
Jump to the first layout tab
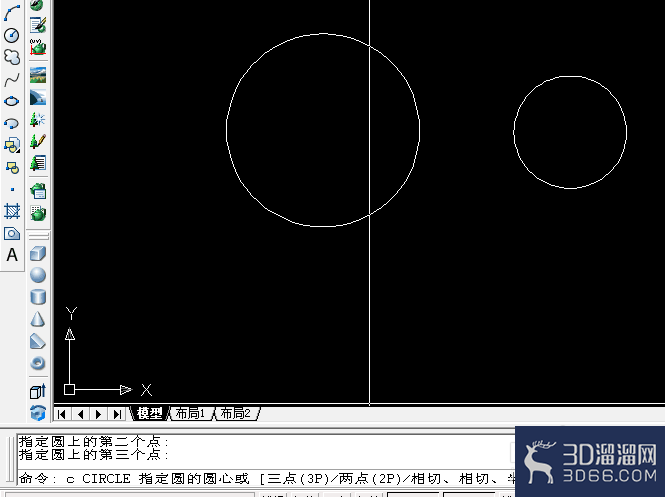62,414
